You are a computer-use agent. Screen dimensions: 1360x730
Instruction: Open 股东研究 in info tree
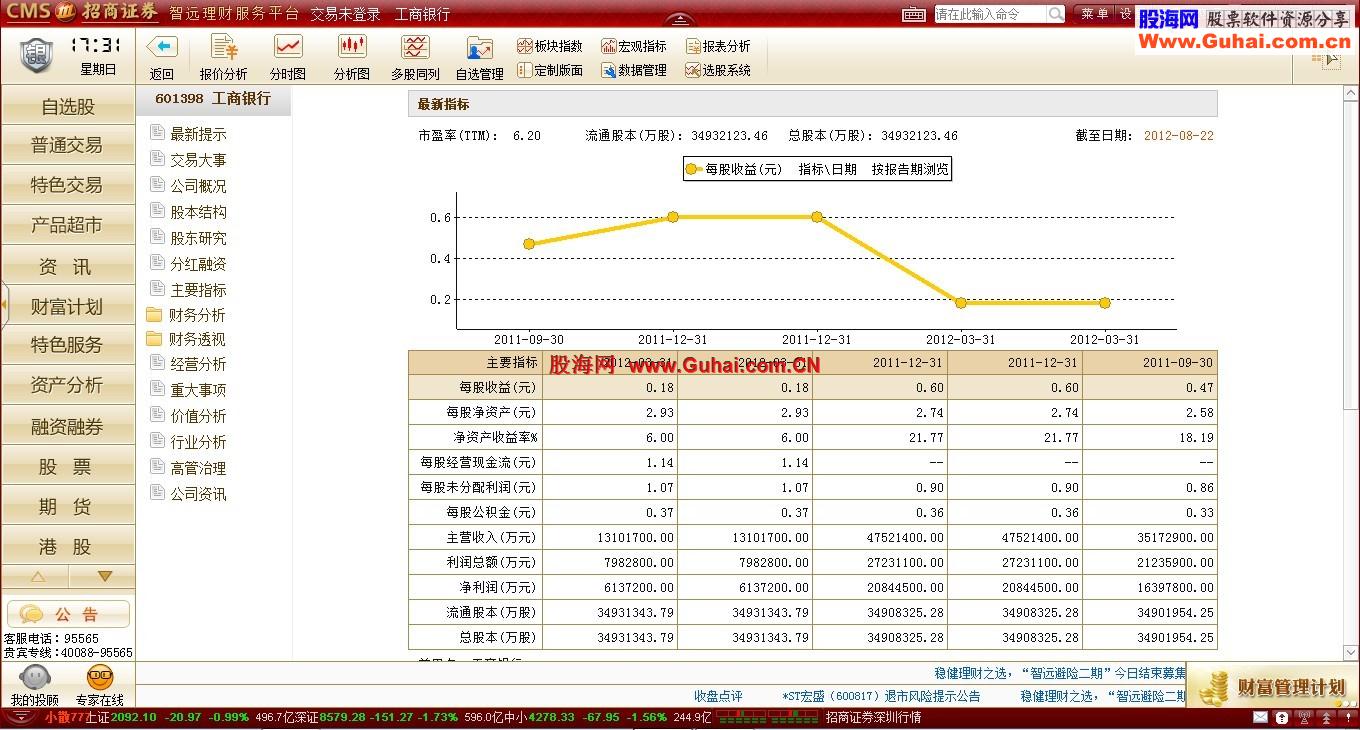(198, 238)
